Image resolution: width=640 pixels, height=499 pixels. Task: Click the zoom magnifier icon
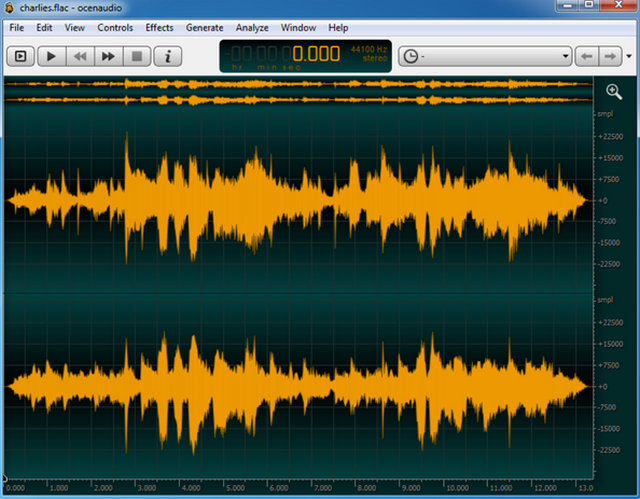(x=614, y=92)
